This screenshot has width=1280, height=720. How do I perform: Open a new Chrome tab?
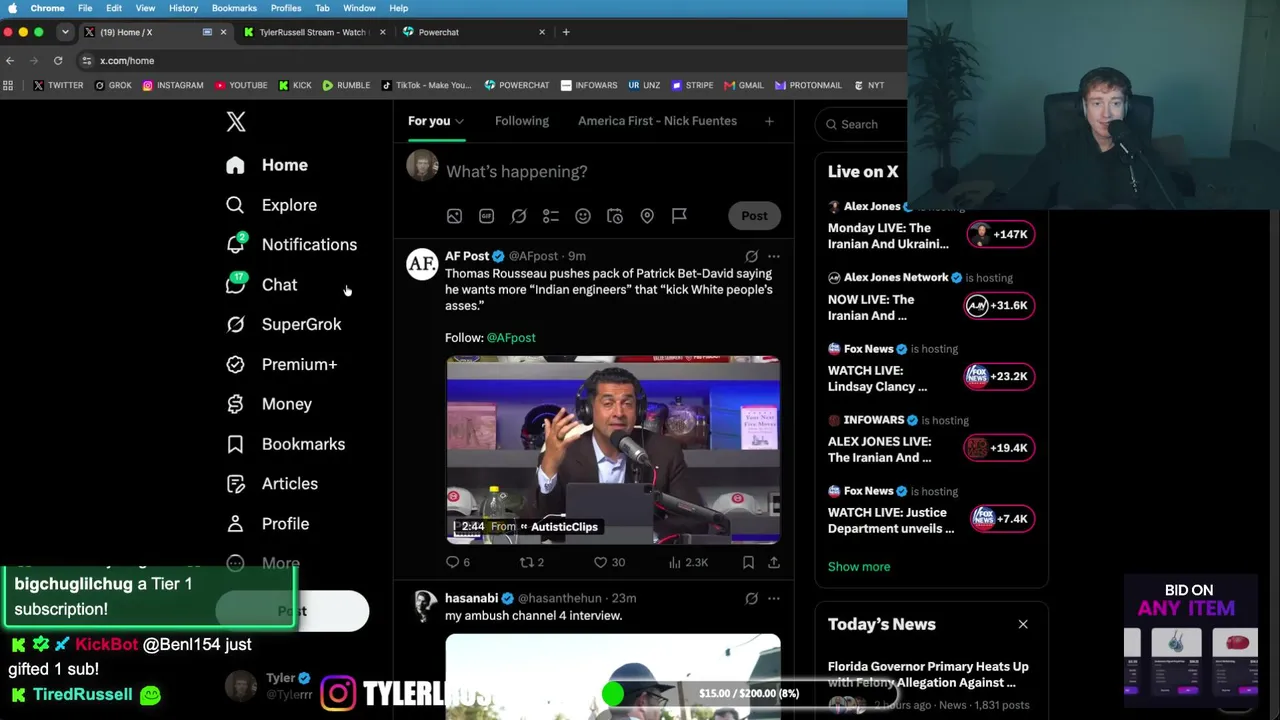point(566,32)
